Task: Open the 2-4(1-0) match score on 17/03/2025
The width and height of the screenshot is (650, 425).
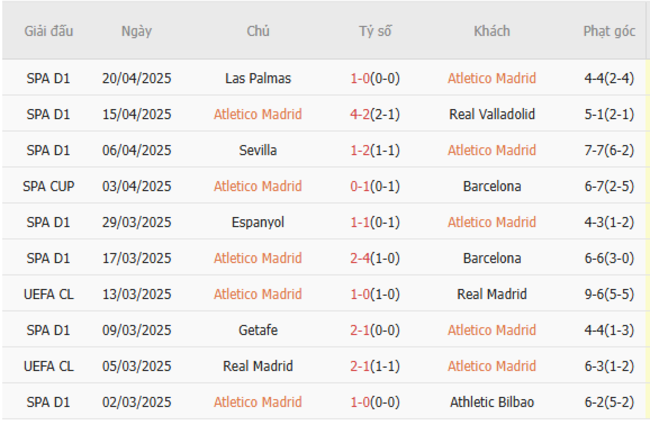Action: point(375,258)
